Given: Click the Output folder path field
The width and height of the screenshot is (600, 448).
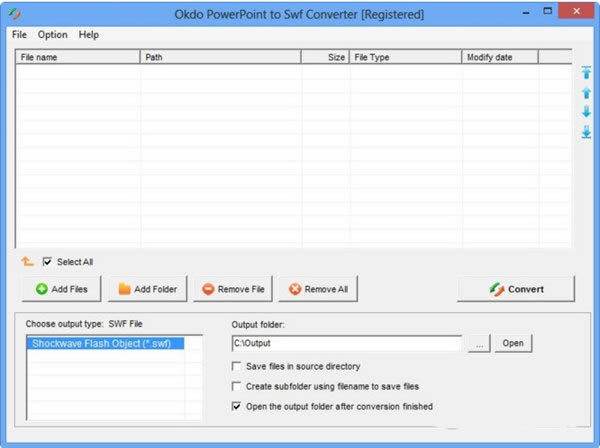Looking at the screenshot, I should tap(347, 343).
